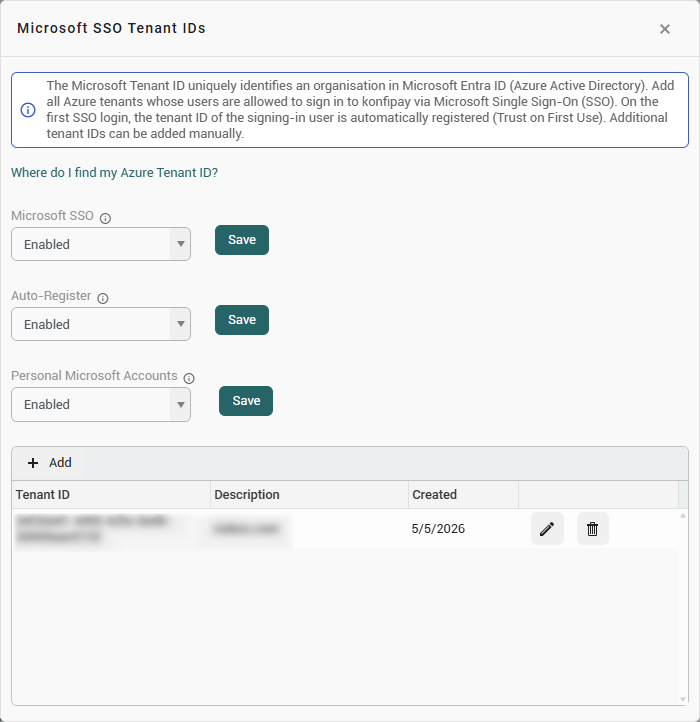Save the Personal Microsoft Accounts setting
Screen dimensions: 700x722
pyautogui.click(x=246, y=401)
